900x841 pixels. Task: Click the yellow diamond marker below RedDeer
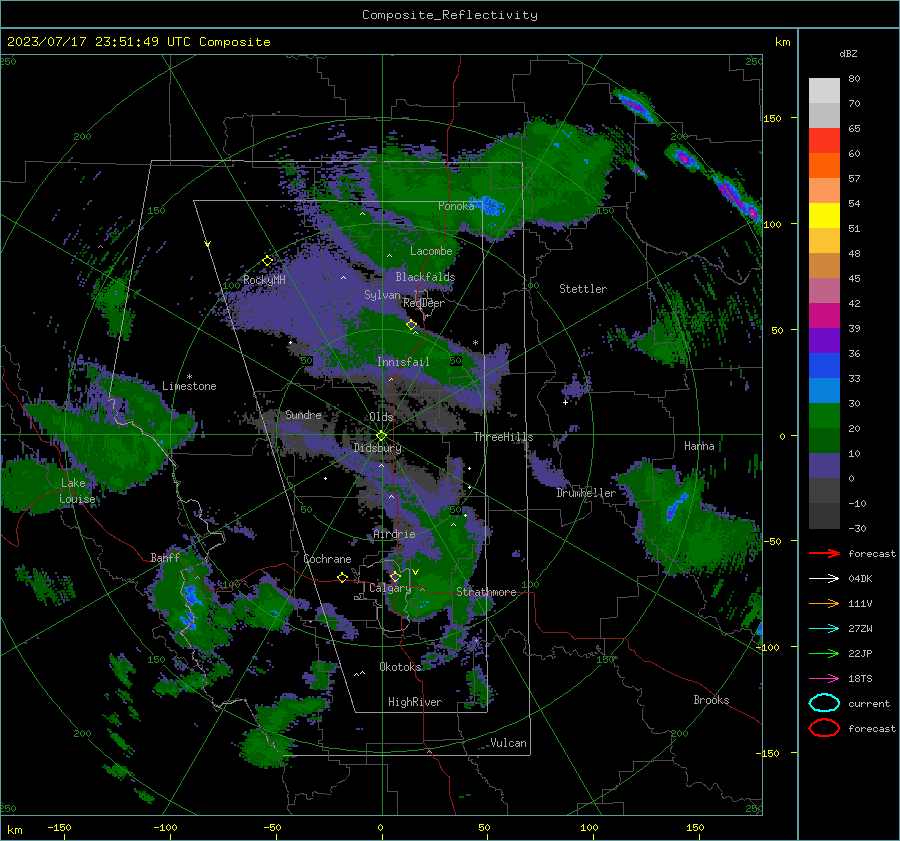(411, 325)
